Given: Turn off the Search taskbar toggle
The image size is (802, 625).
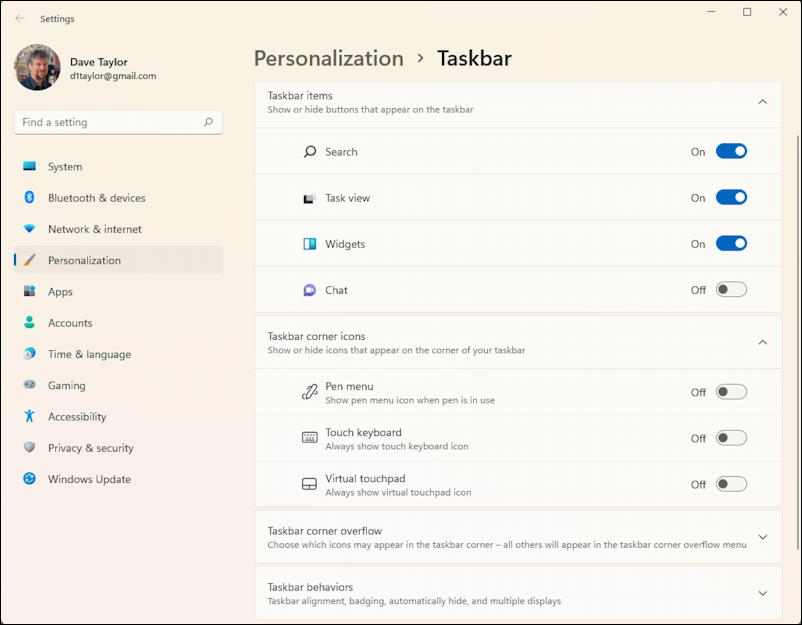Looking at the screenshot, I should click(731, 151).
